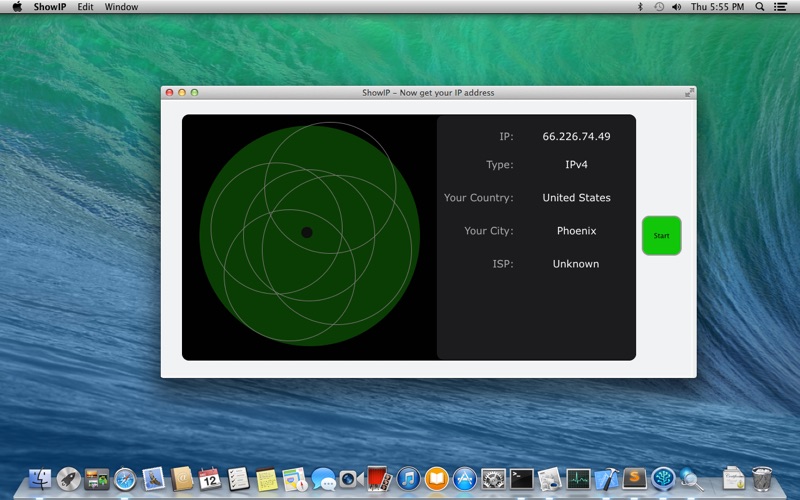This screenshot has width=800, height=500.
Task: Open Mission Control in the Dock
Action: click(96, 480)
